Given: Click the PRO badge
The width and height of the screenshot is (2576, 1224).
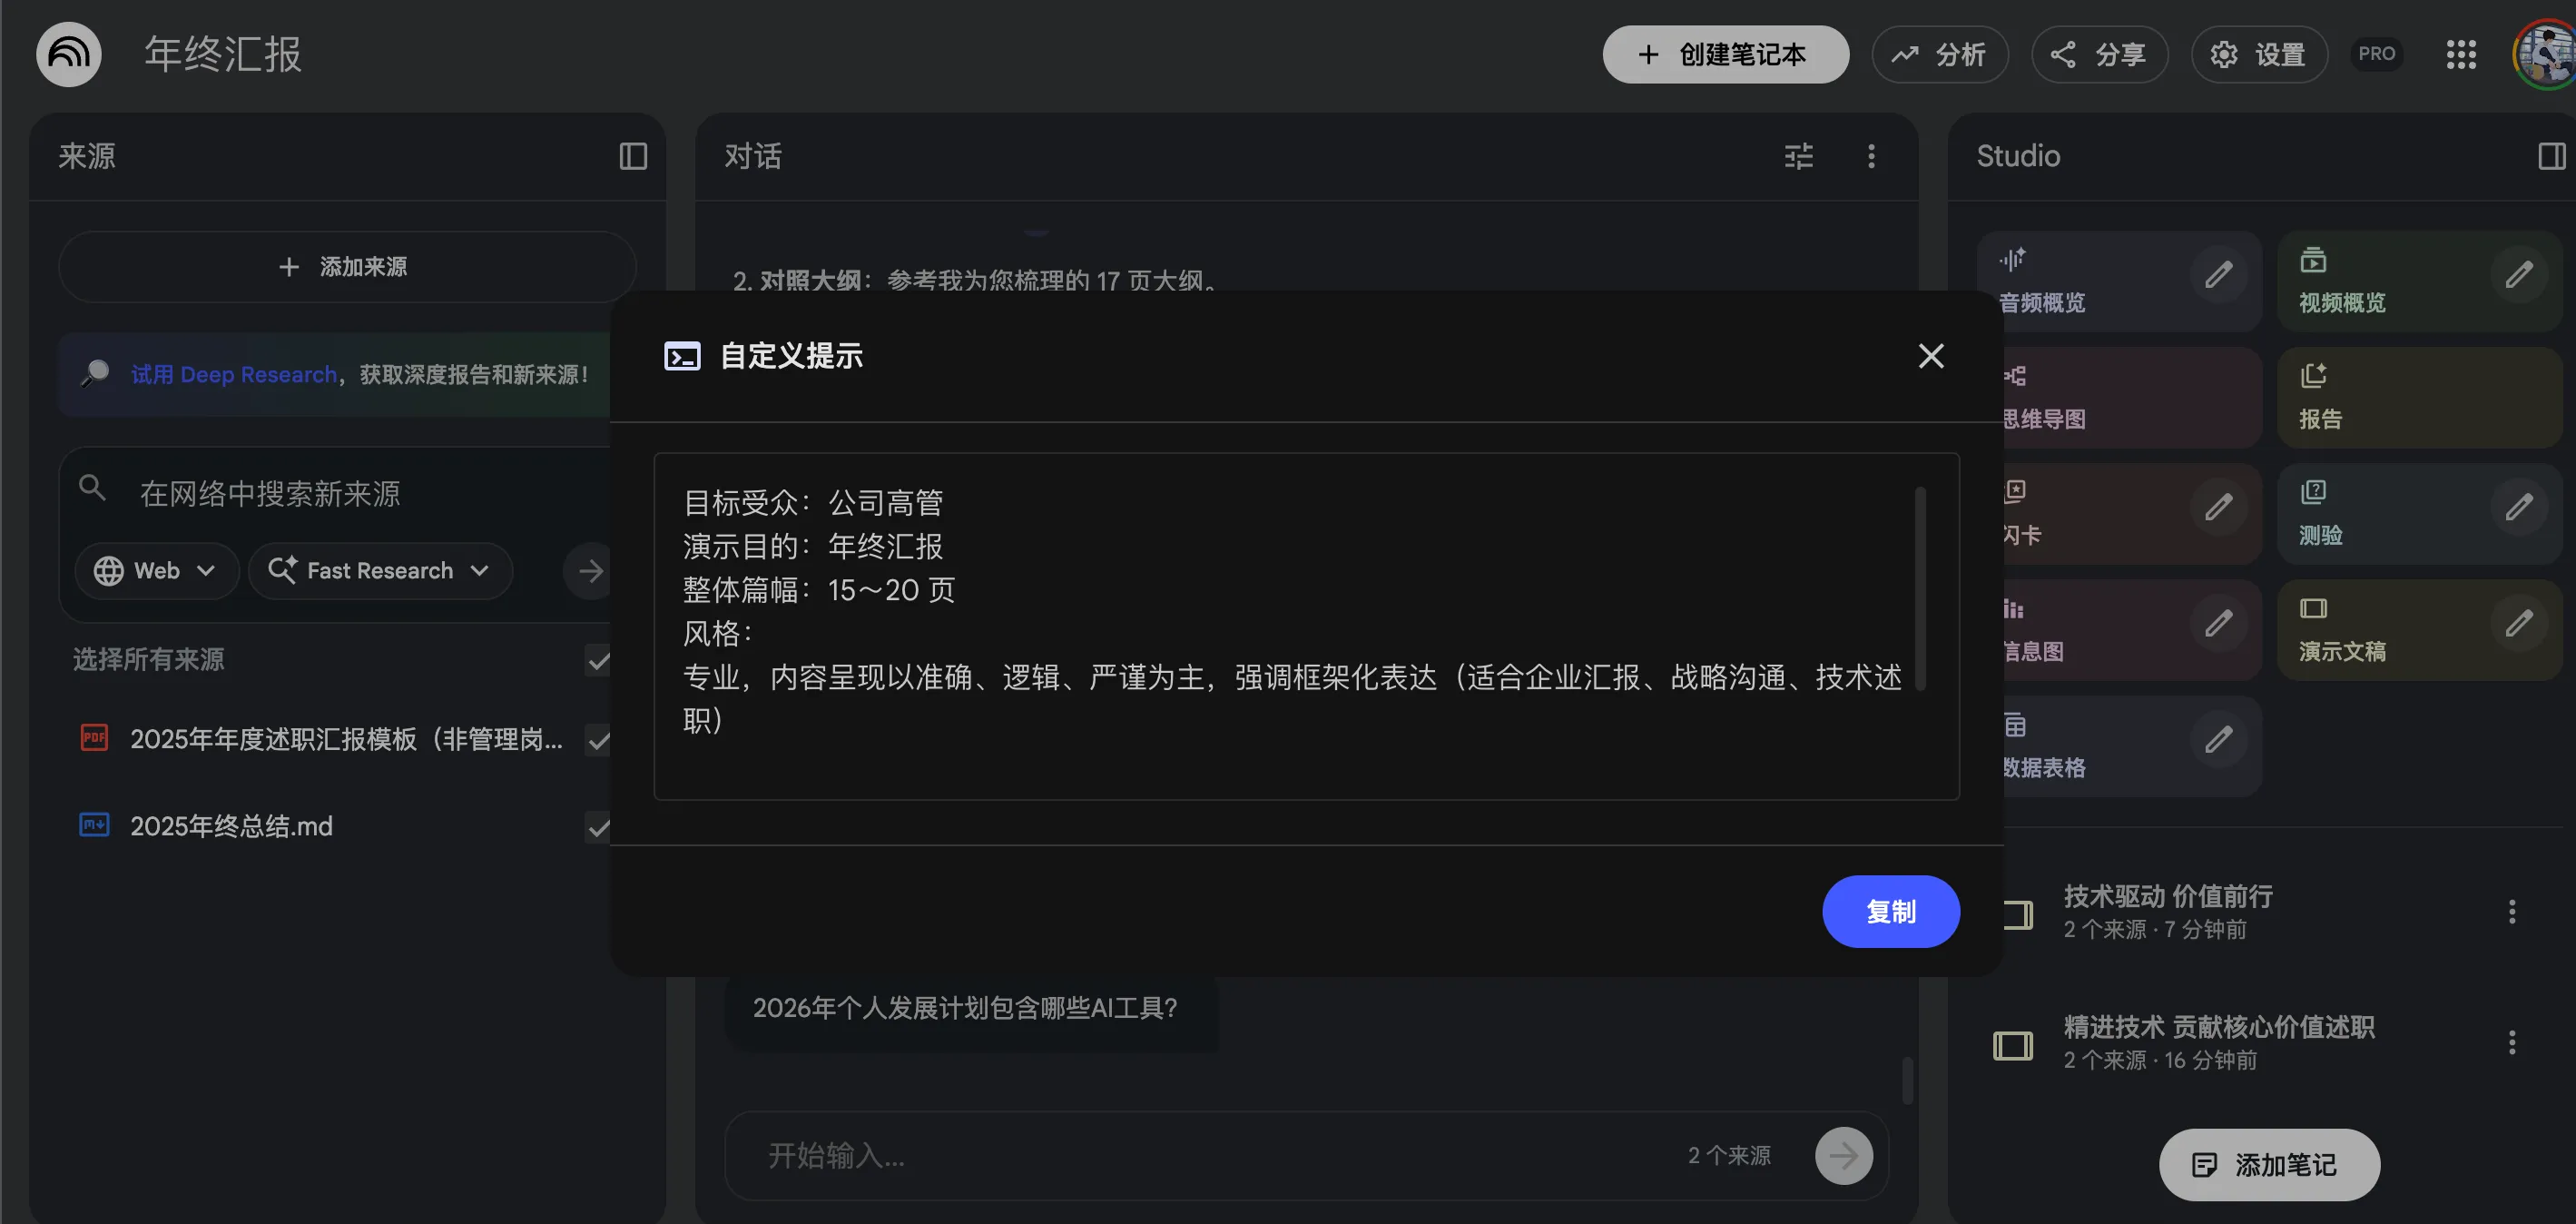Looking at the screenshot, I should [2376, 54].
